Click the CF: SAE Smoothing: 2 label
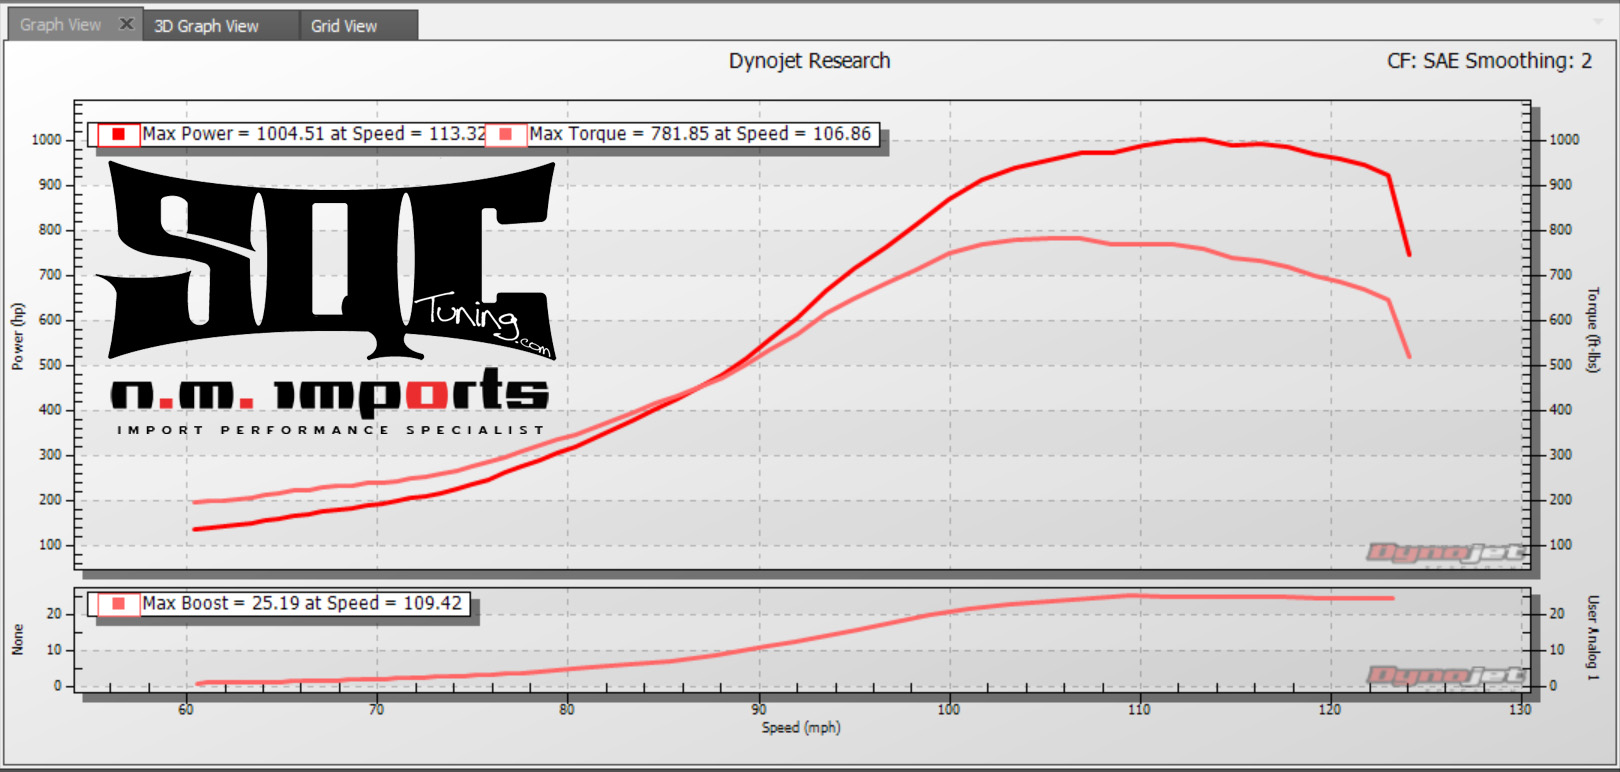Image resolution: width=1620 pixels, height=772 pixels. (x=1489, y=61)
